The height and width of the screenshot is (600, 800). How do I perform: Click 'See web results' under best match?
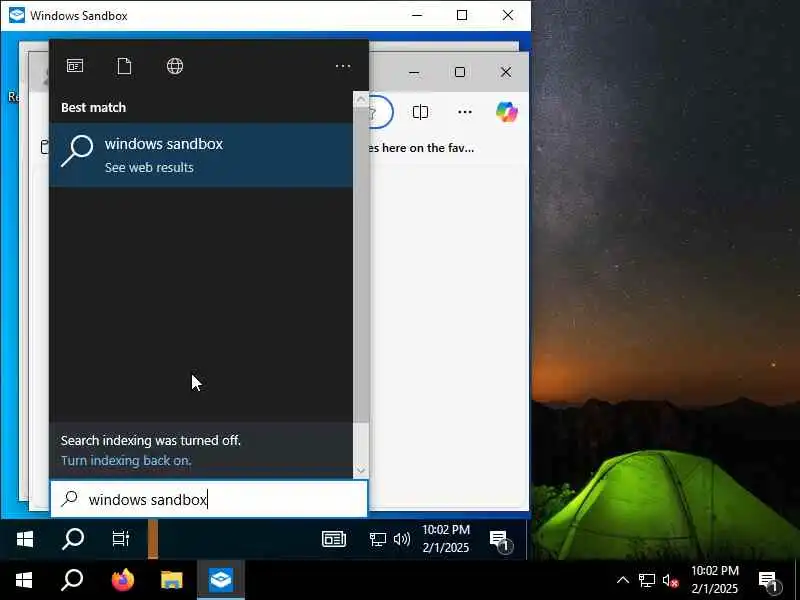(x=149, y=167)
